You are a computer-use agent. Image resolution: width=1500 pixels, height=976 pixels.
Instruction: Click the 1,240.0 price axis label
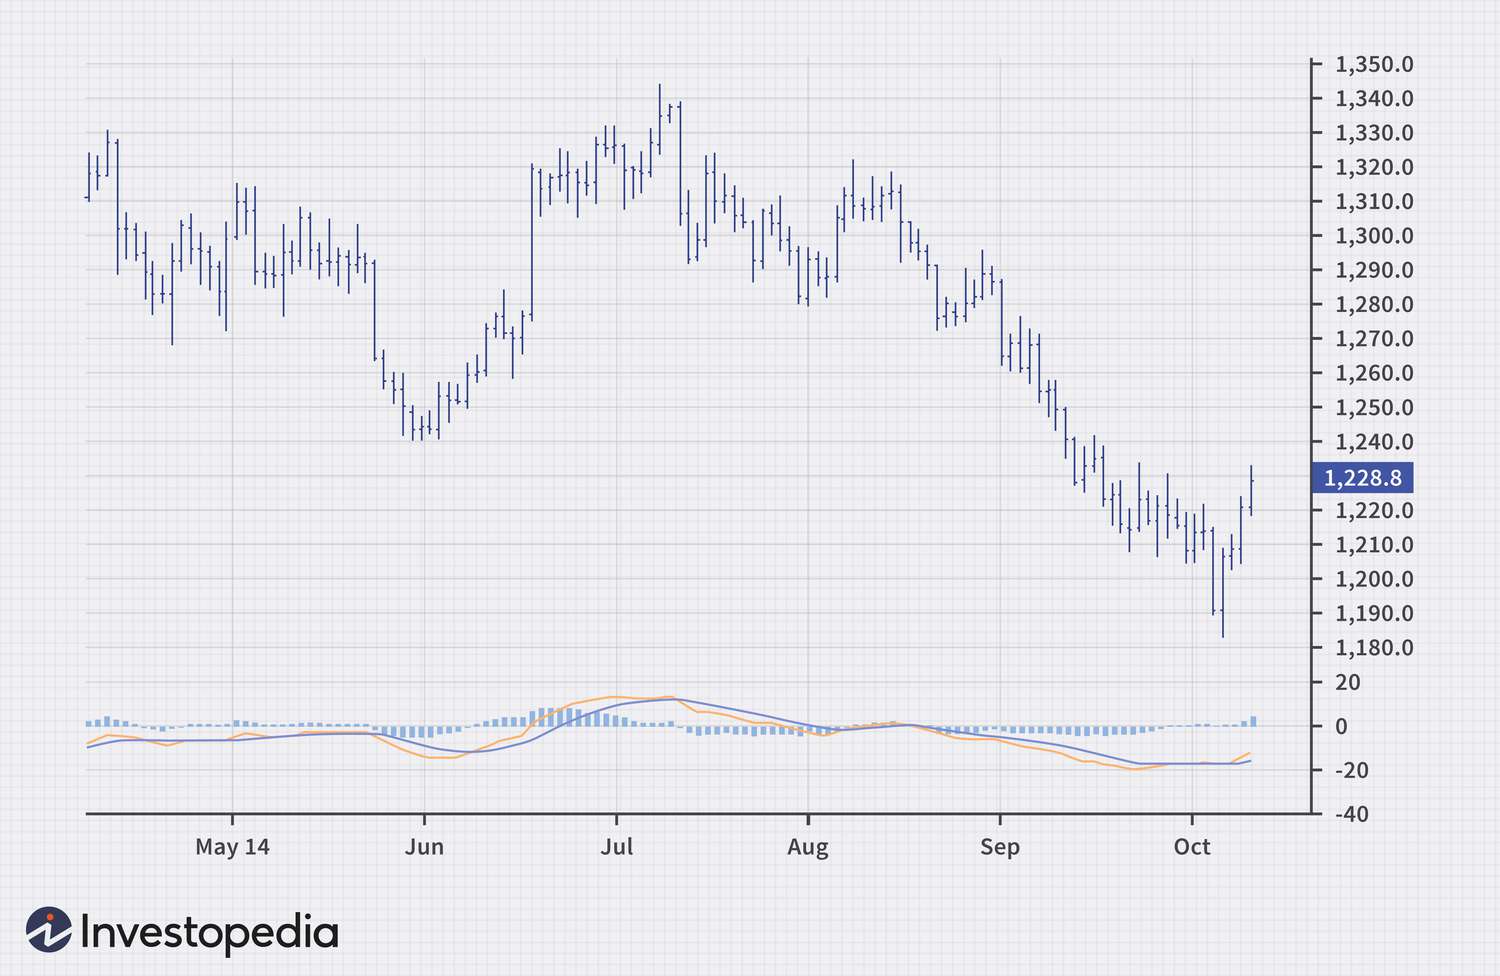point(1375,442)
